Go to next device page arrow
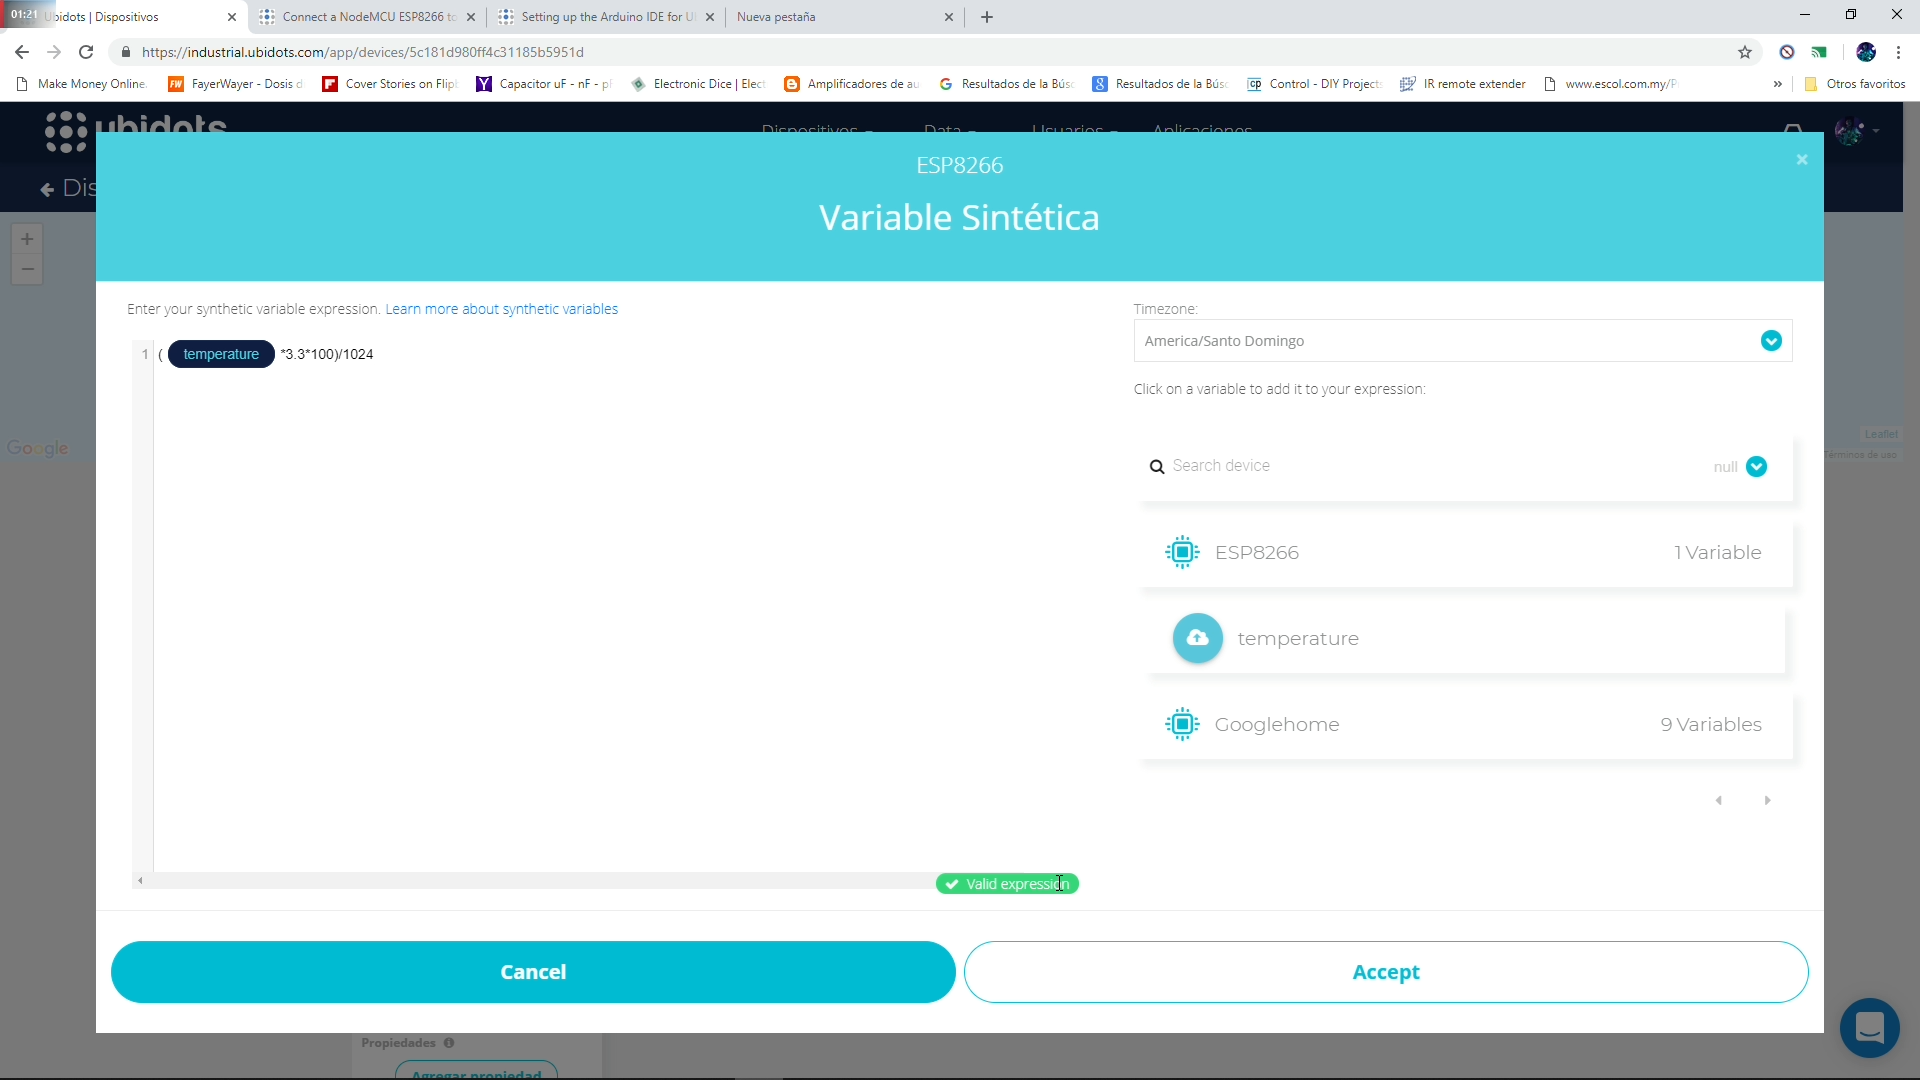Image resolution: width=1920 pixels, height=1080 pixels. [x=1767, y=800]
